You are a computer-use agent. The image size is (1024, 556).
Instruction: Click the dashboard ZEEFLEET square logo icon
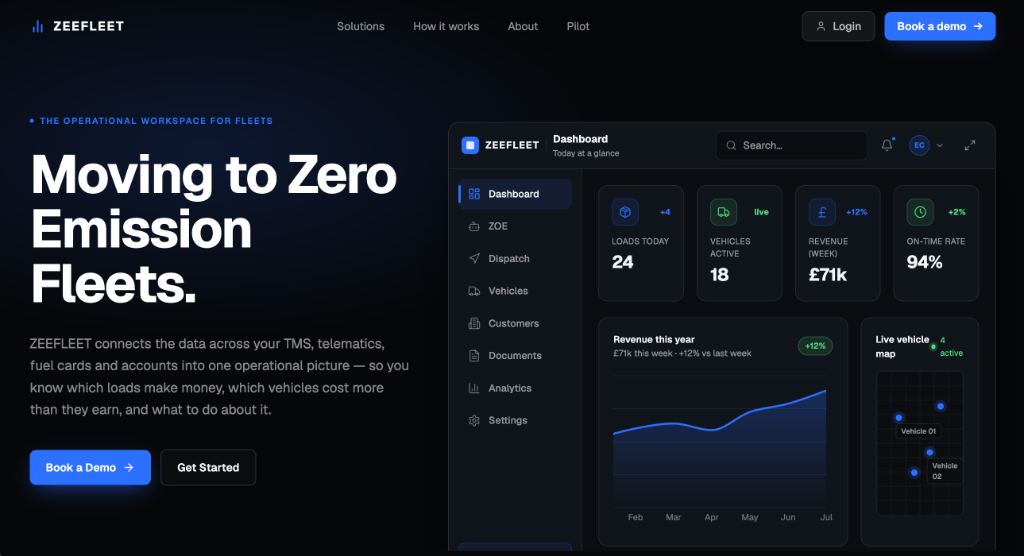tap(470, 145)
